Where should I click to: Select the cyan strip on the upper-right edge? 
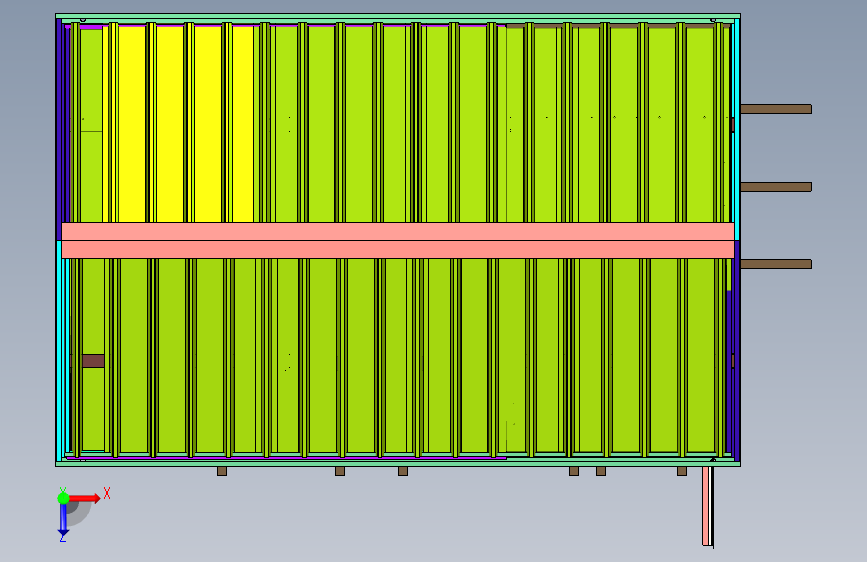pos(737,129)
